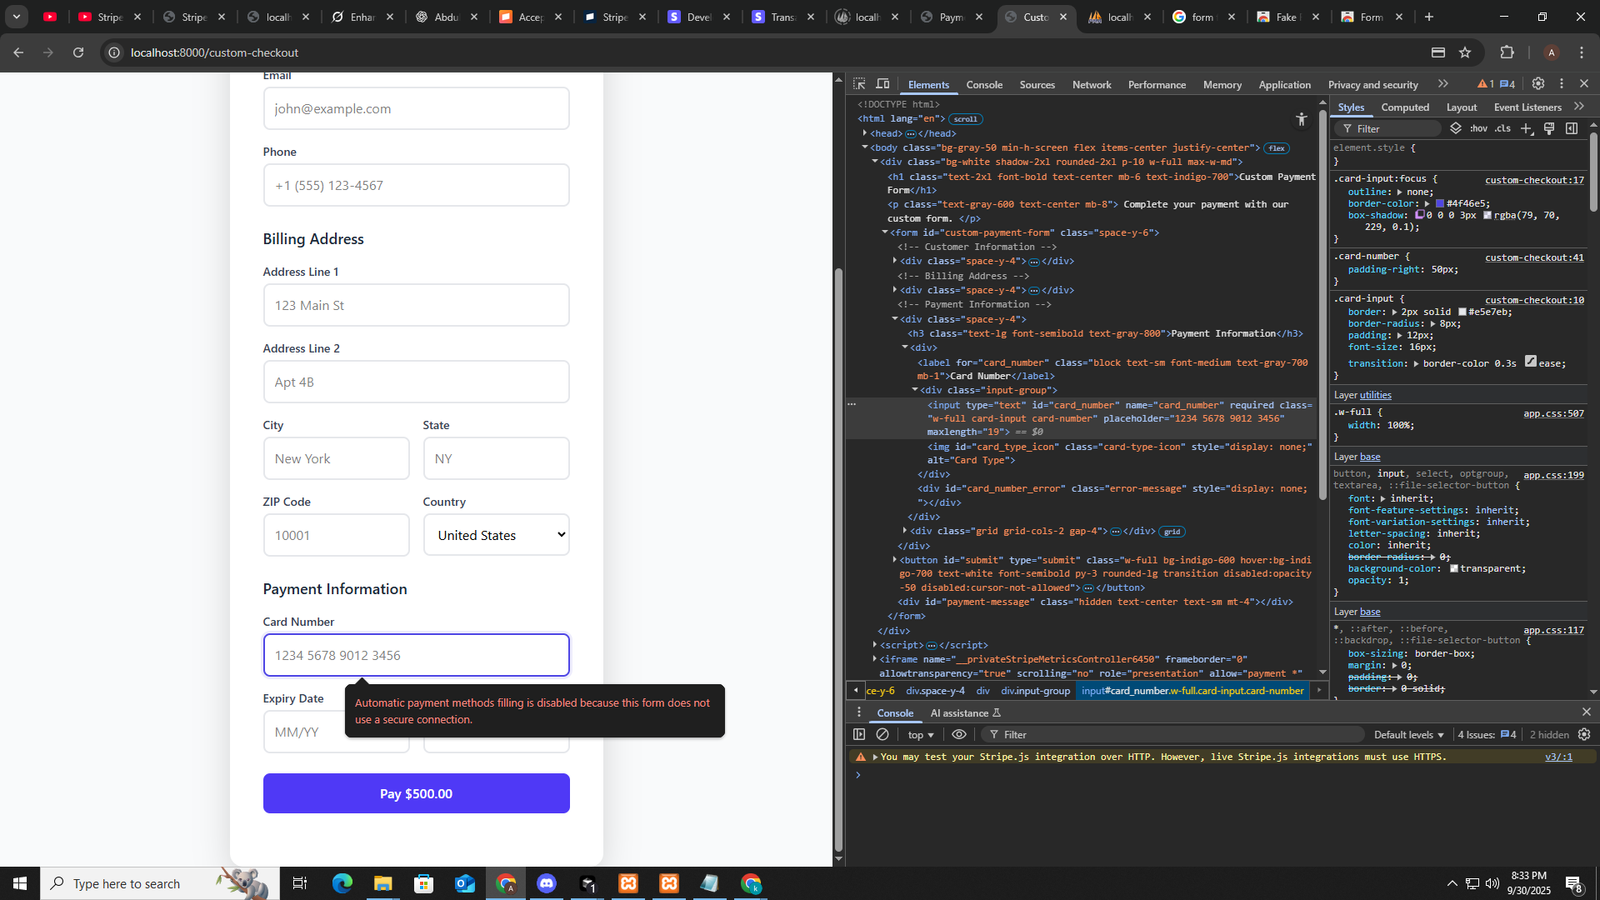
Task: Expand the Default levels console dropdown
Action: click(1408, 735)
